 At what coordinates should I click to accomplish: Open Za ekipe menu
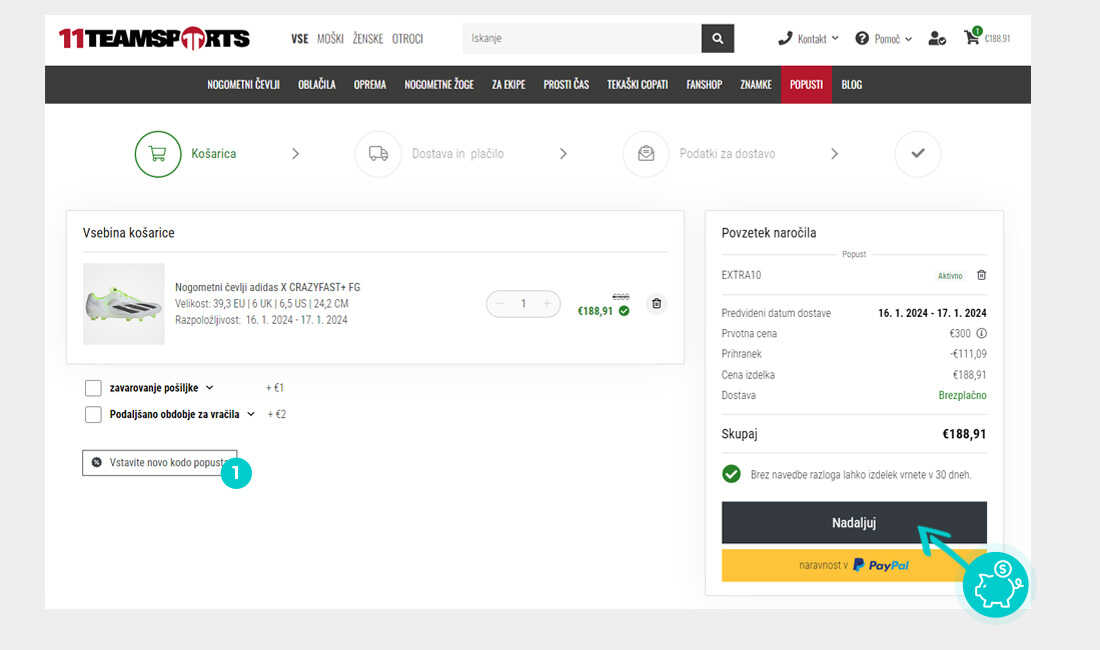(x=509, y=84)
